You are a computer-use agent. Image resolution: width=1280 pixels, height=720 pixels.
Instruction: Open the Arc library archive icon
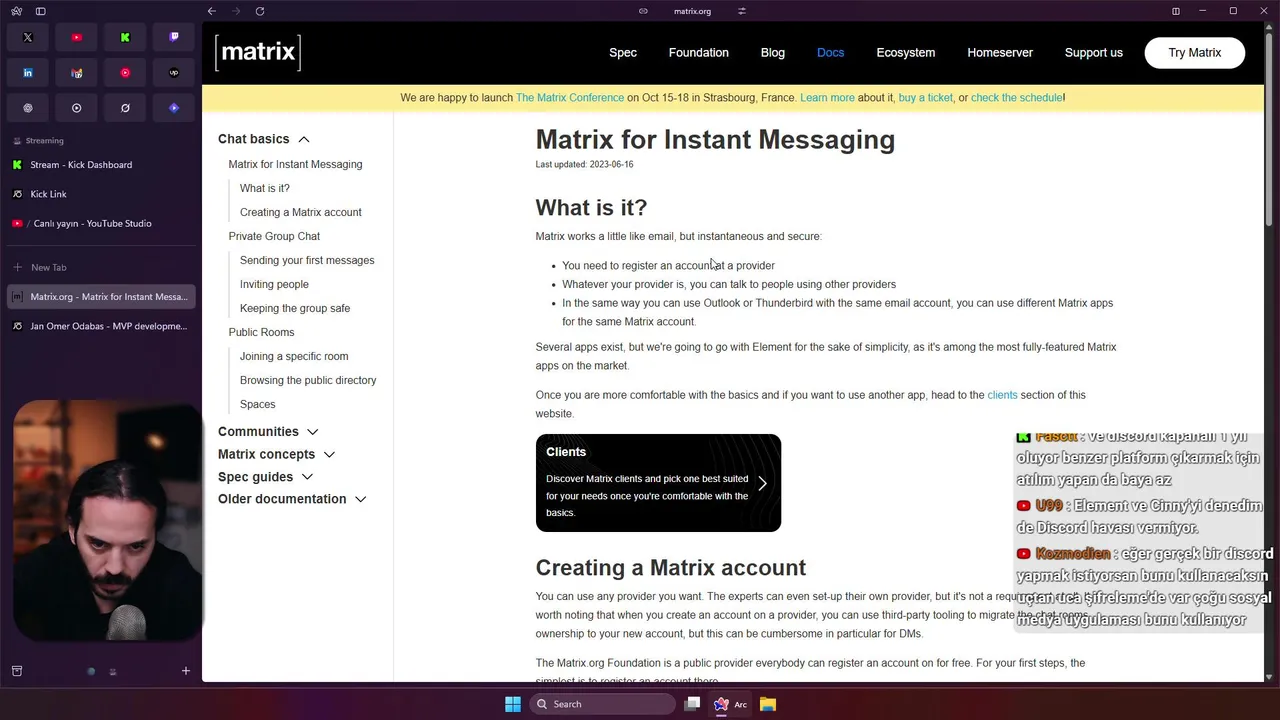tap(17, 671)
